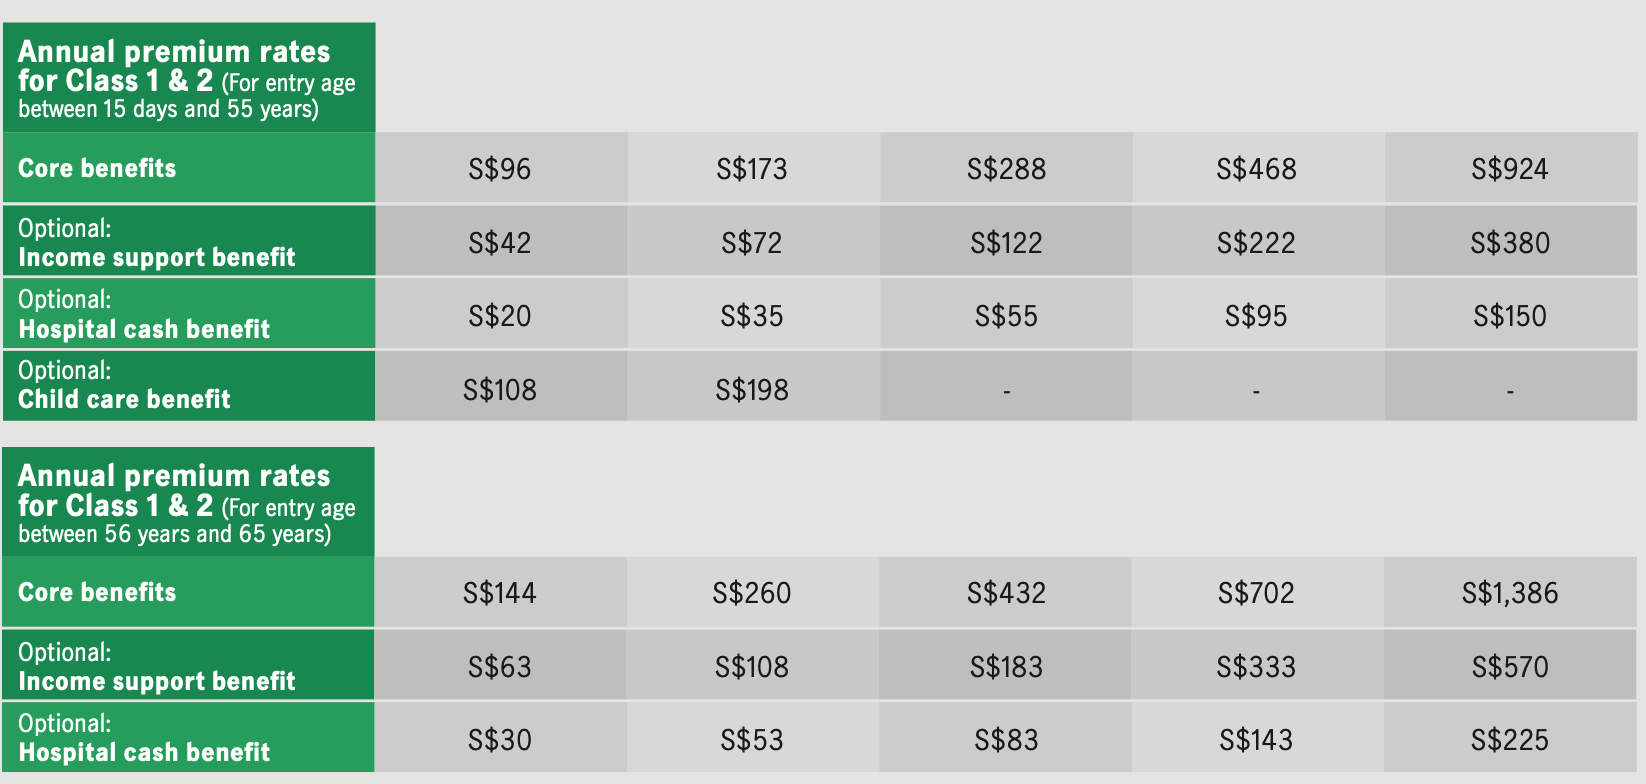The height and width of the screenshot is (784, 1646).
Task: Click the S$35 hospital cash premium
Action: click(752, 316)
